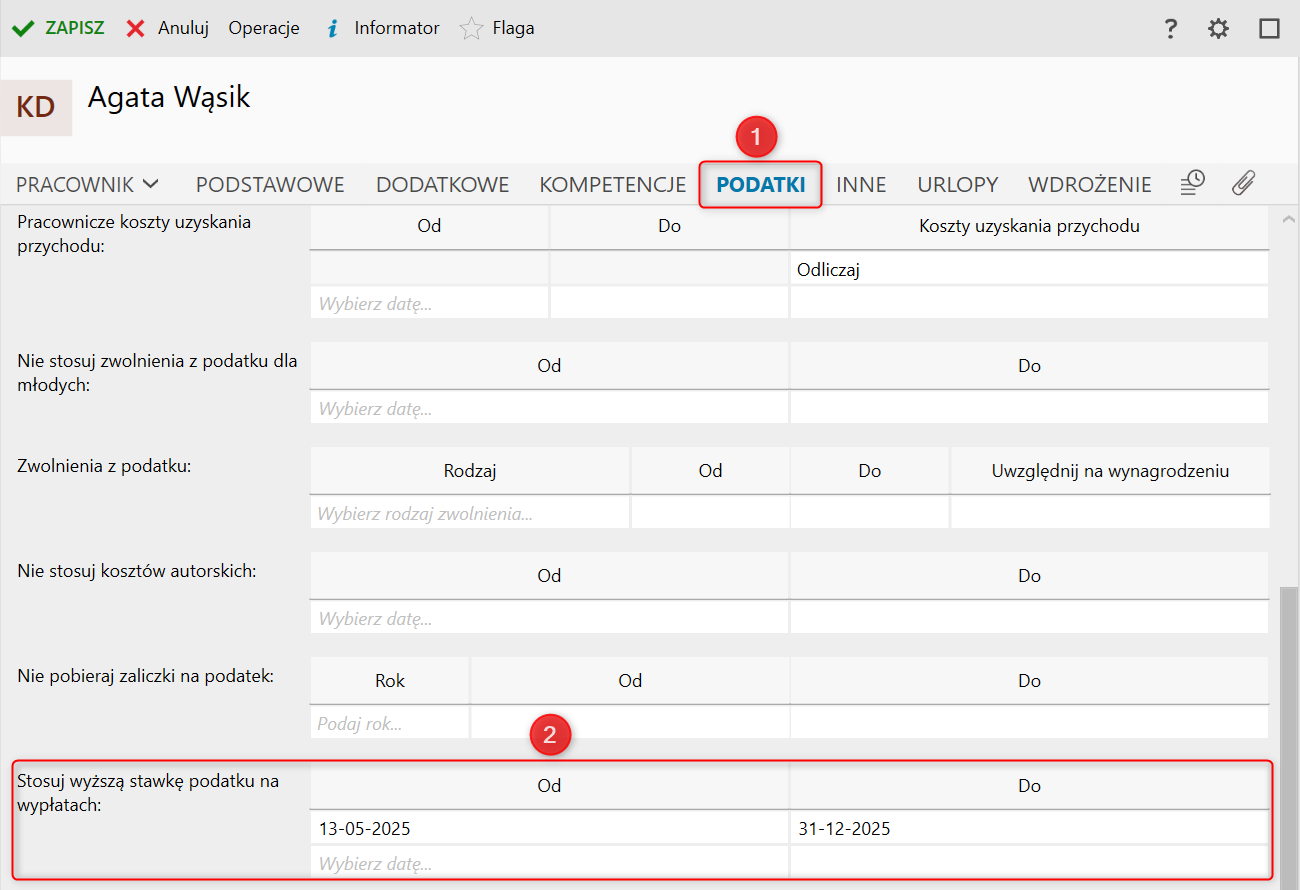Open the Wybierz rodzaj zwolnienia selector

click(x=470, y=513)
